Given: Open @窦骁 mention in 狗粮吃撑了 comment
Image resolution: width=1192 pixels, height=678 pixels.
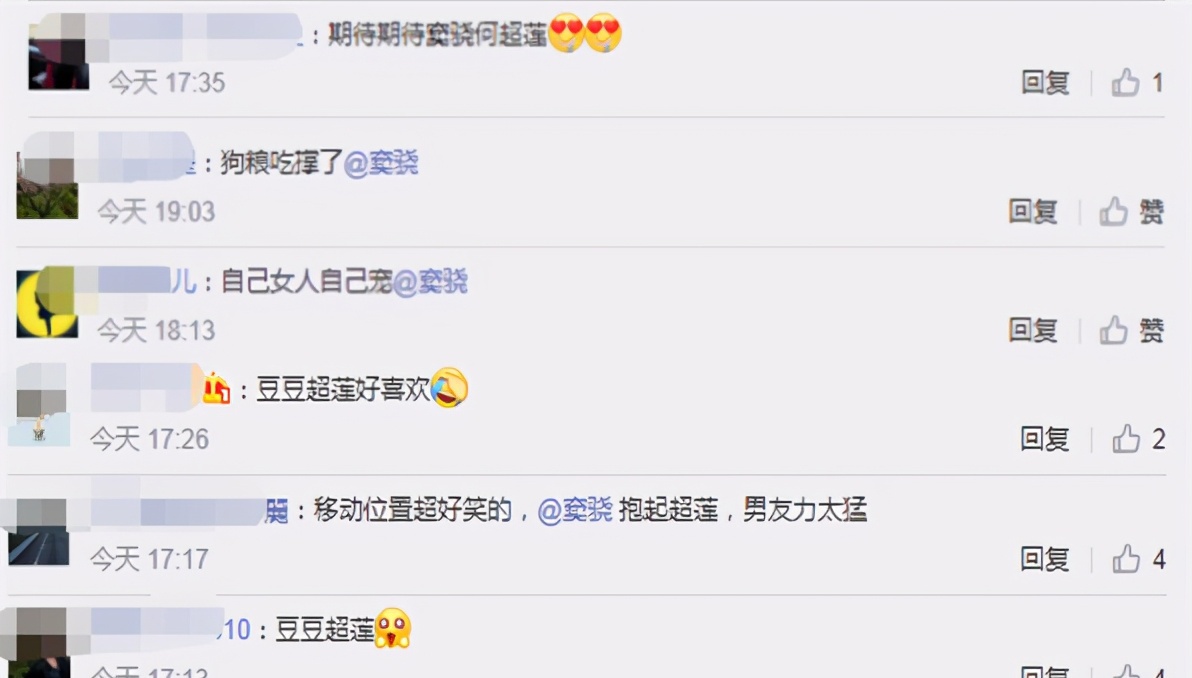Looking at the screenshot, I should click(x=381, y=163).
